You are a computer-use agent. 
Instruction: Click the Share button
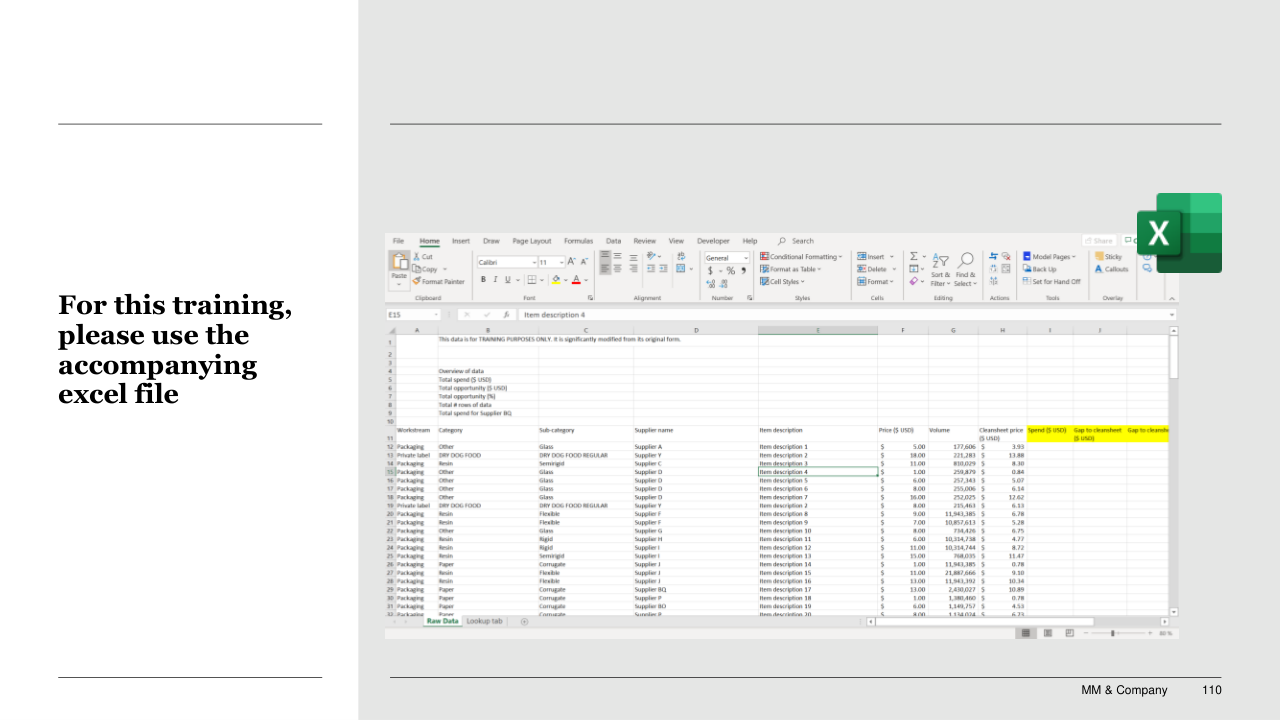[1098, 241]
